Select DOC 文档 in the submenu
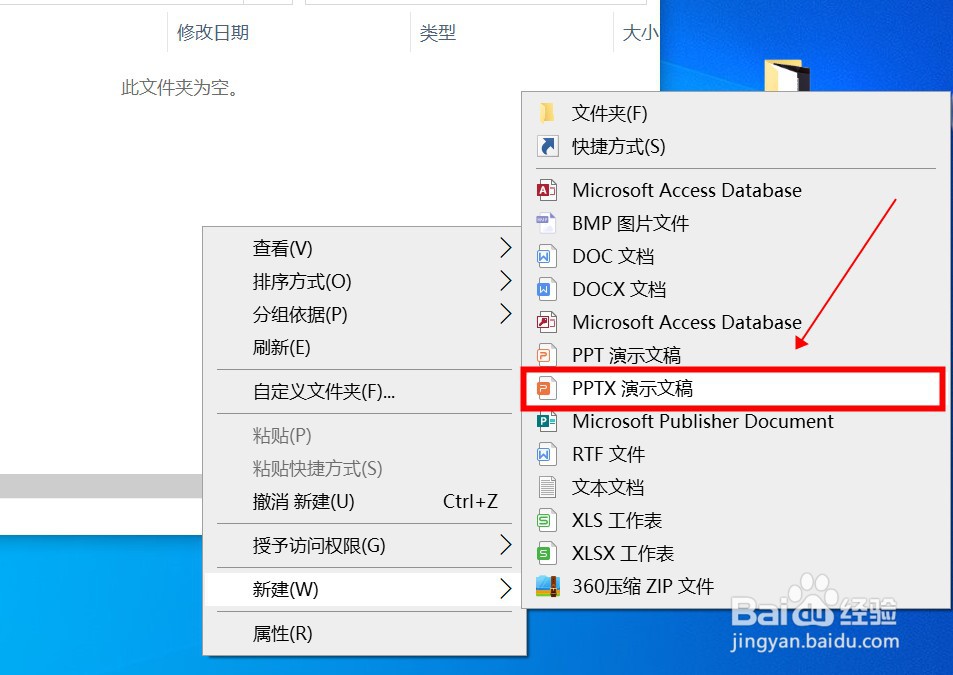Image resolution: width=953 pixels, height=675 pixels. [736, 256]
